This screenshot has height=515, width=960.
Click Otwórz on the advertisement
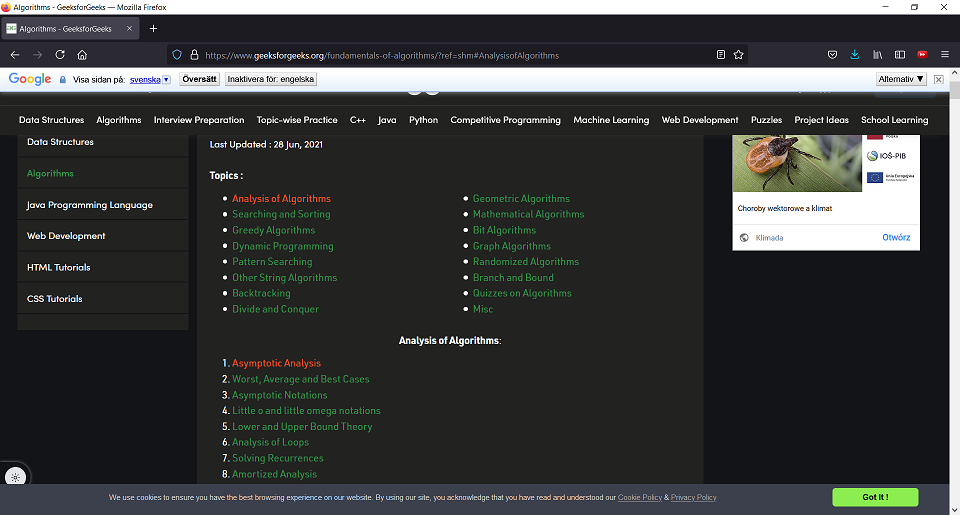click(x=896, y=238)
